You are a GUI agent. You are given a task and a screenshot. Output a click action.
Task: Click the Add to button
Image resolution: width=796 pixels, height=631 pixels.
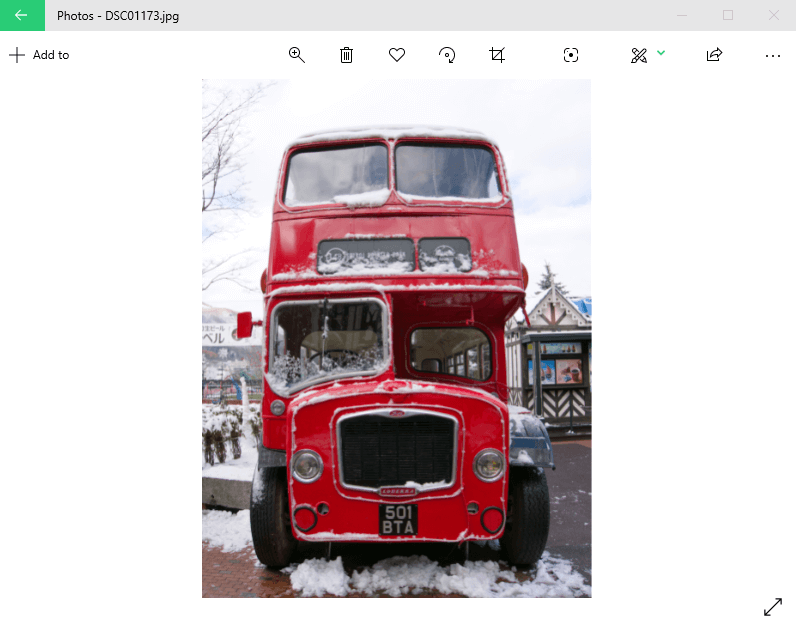39,55
